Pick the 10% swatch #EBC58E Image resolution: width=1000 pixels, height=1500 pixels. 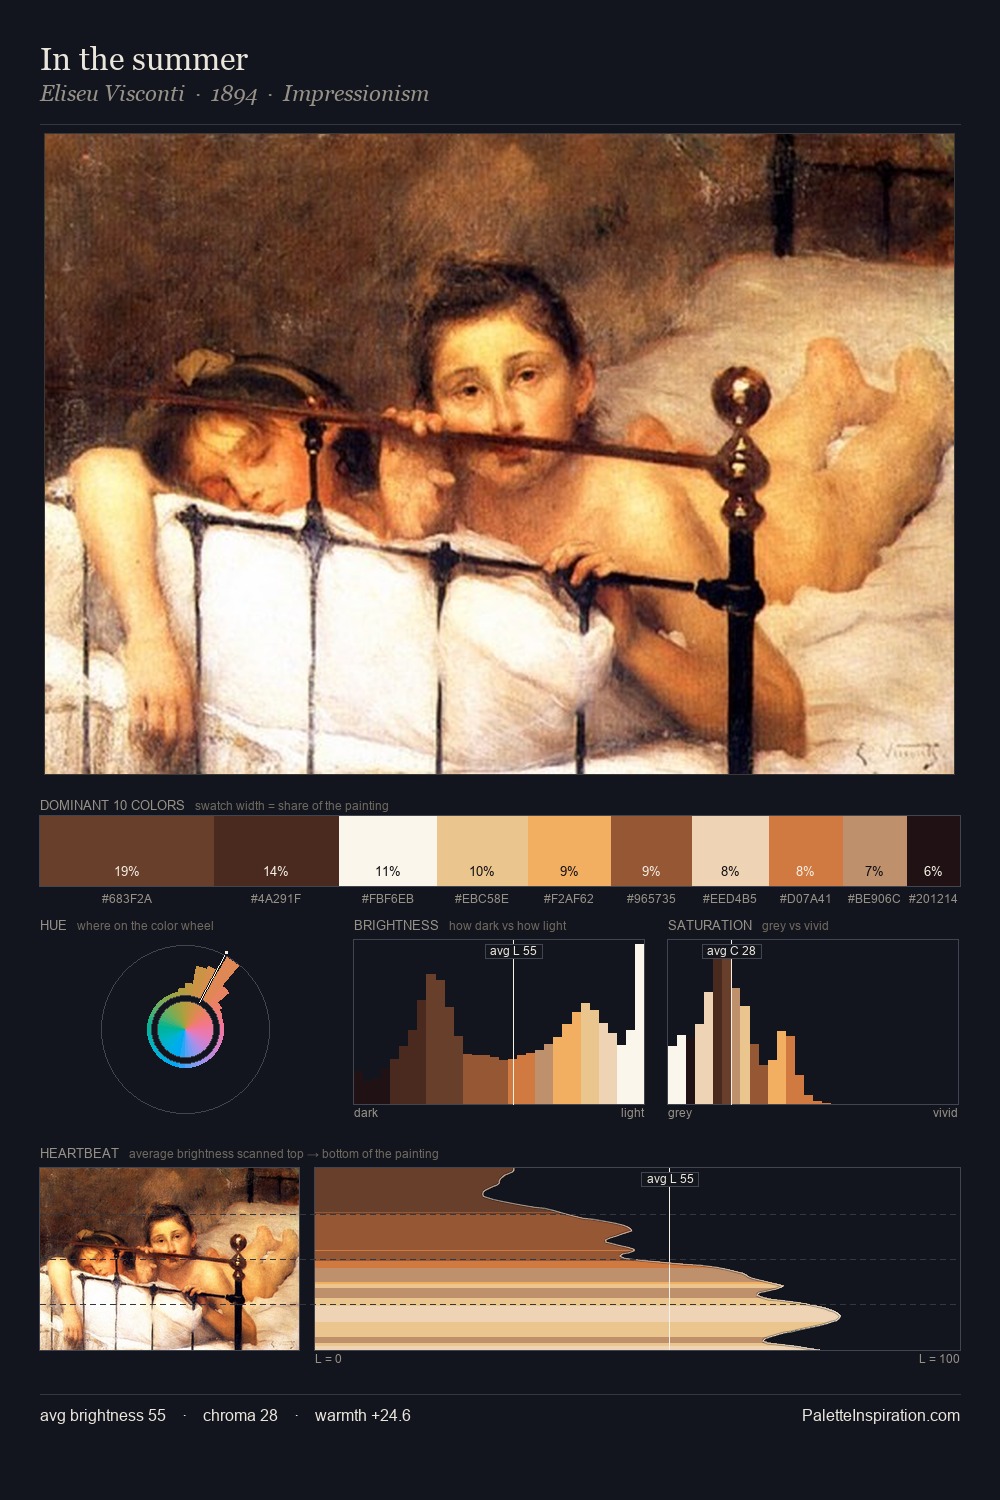tap(482, 851)
